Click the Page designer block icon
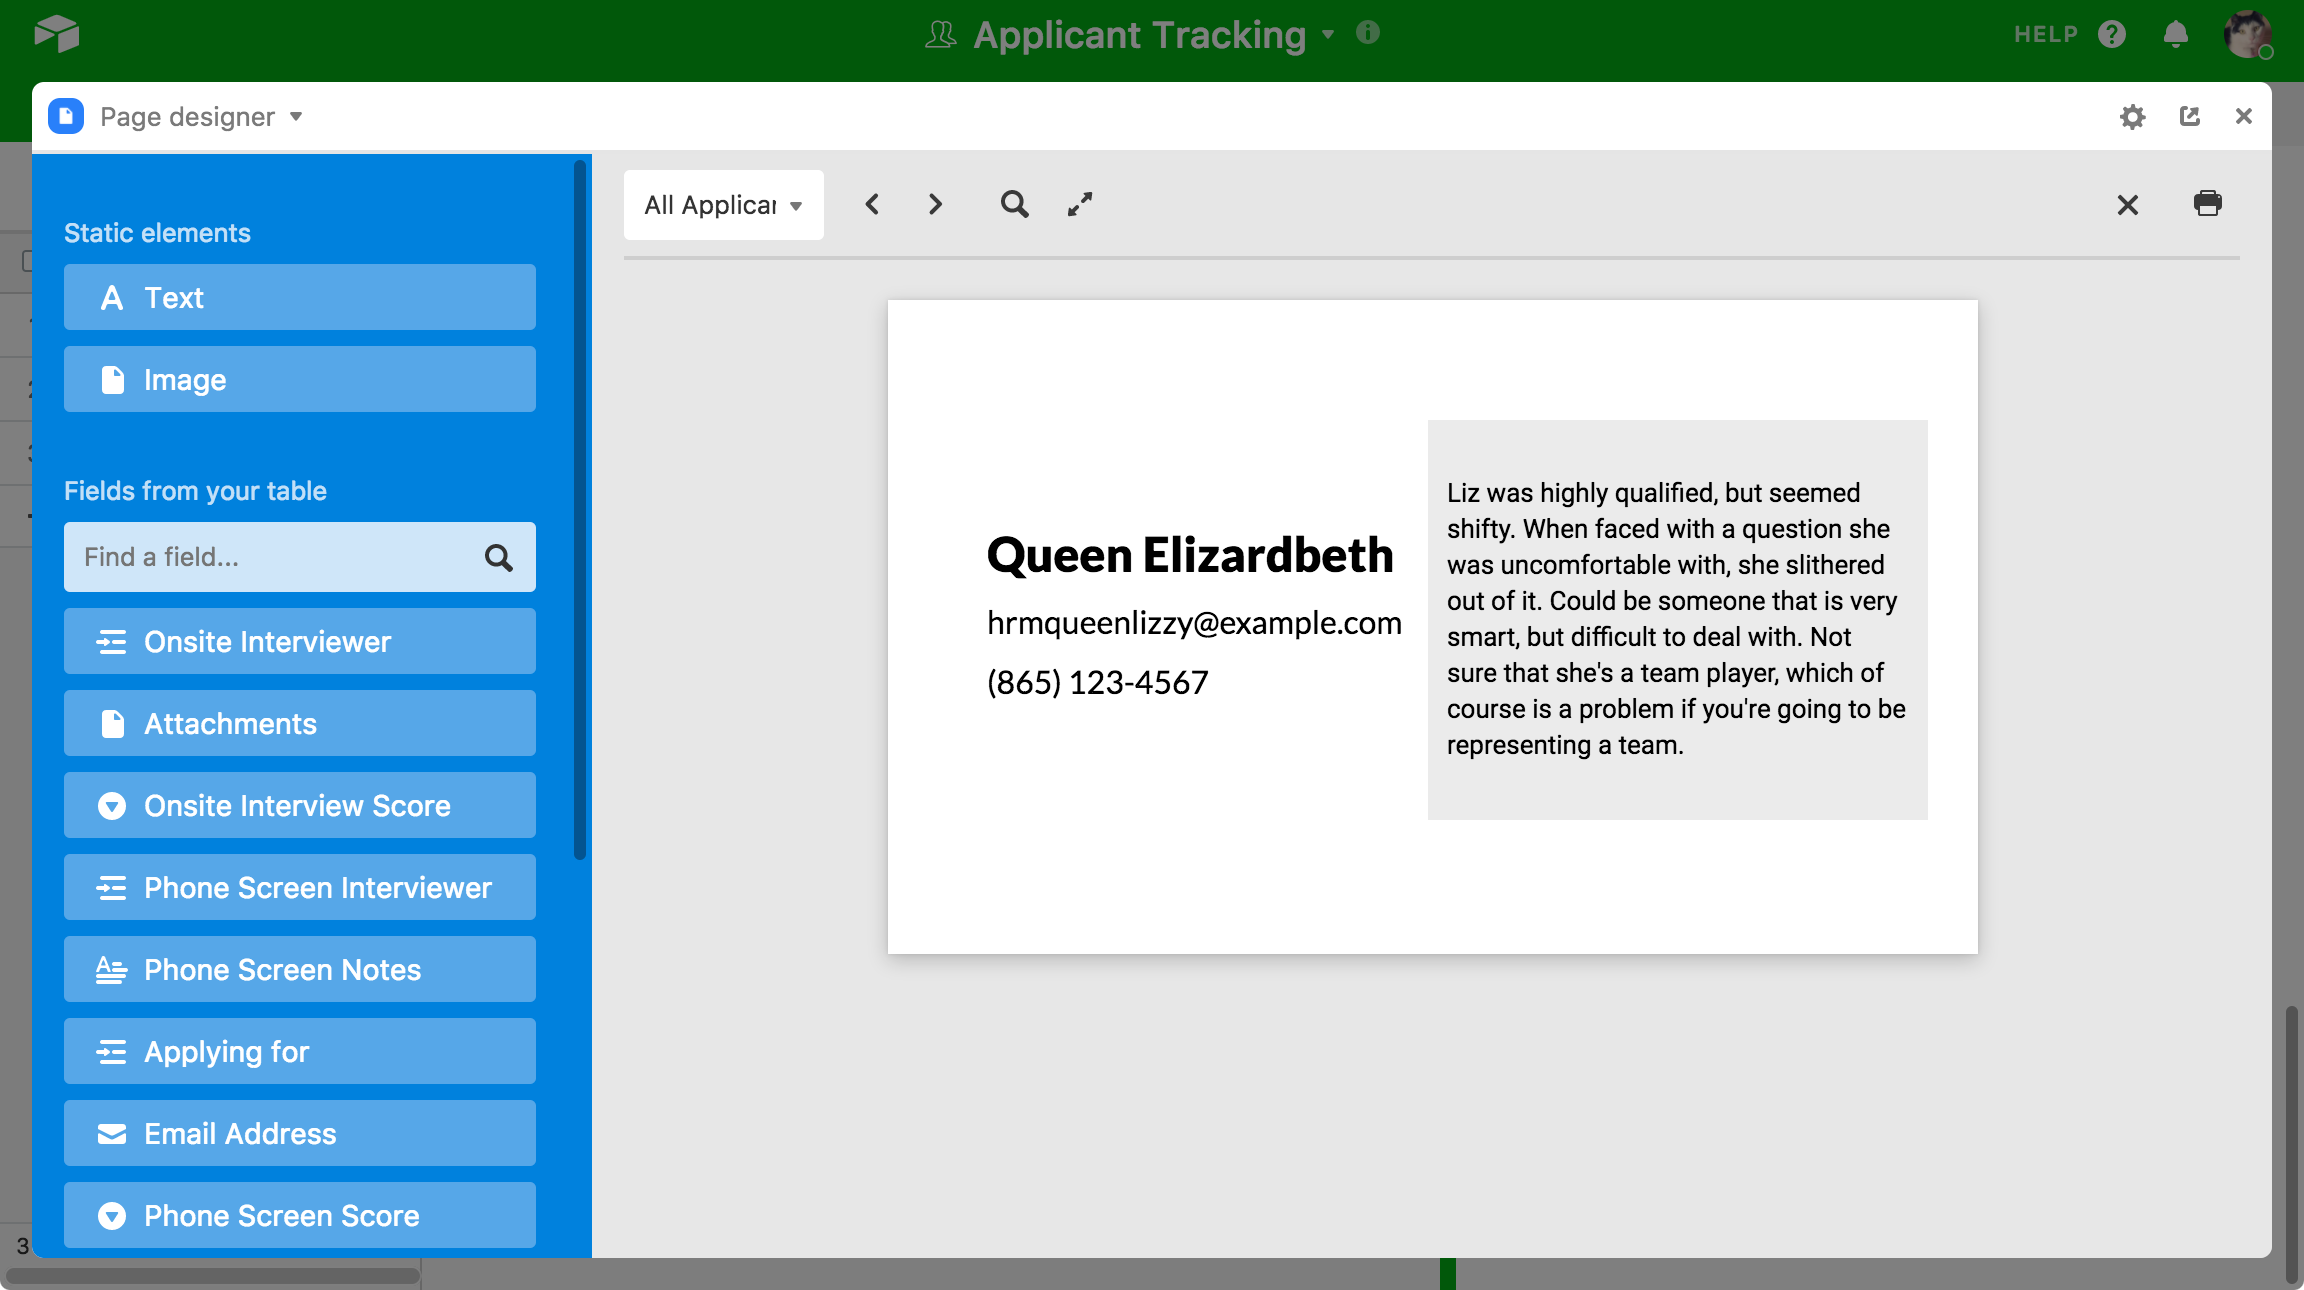 tap(66, 116)
